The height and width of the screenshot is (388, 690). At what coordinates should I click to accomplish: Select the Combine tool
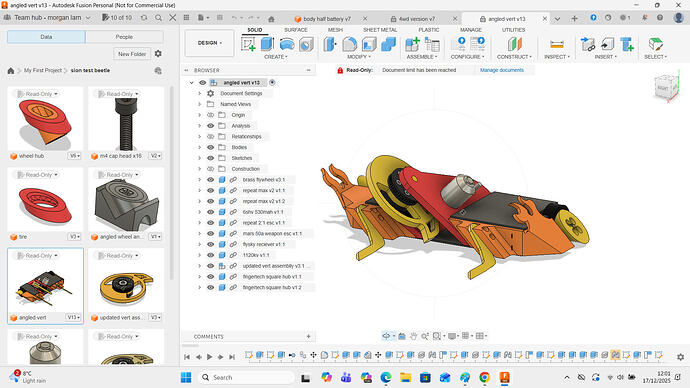coord(388,44)
